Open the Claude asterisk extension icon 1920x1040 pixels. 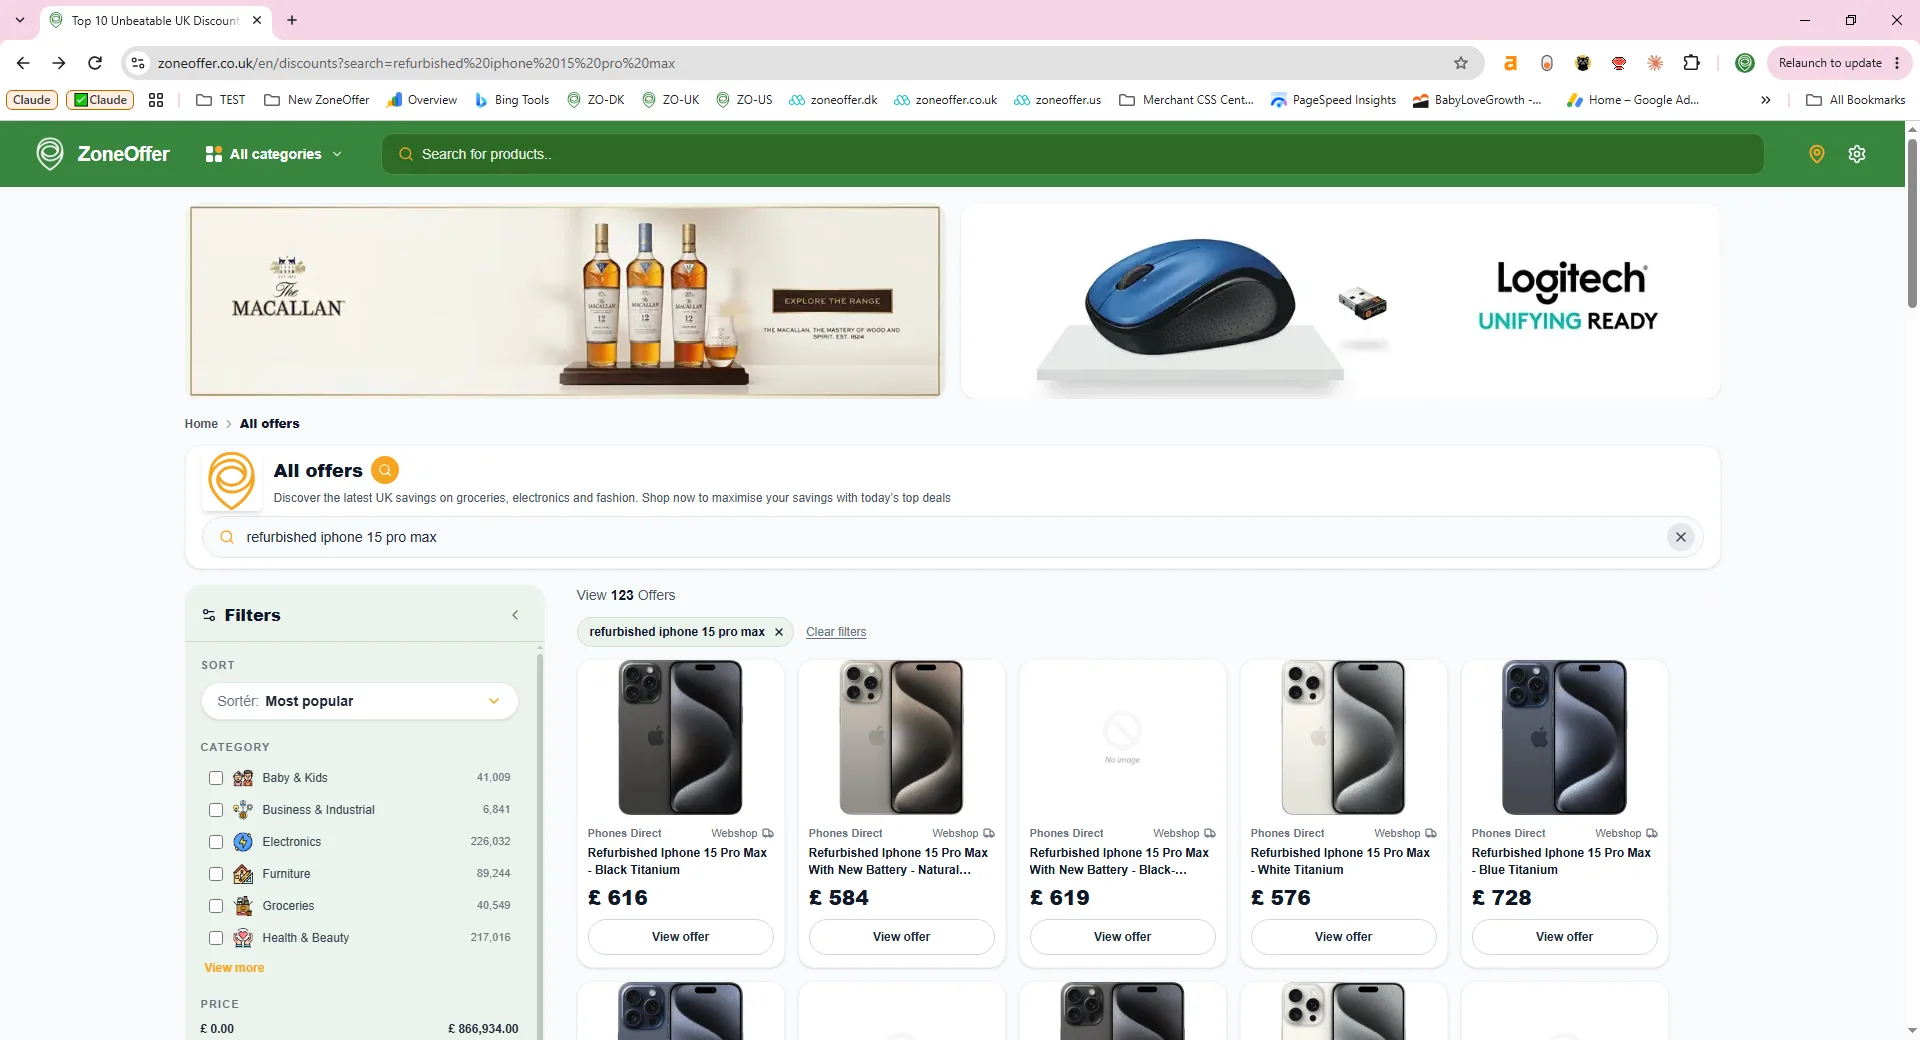[1655, 63]
